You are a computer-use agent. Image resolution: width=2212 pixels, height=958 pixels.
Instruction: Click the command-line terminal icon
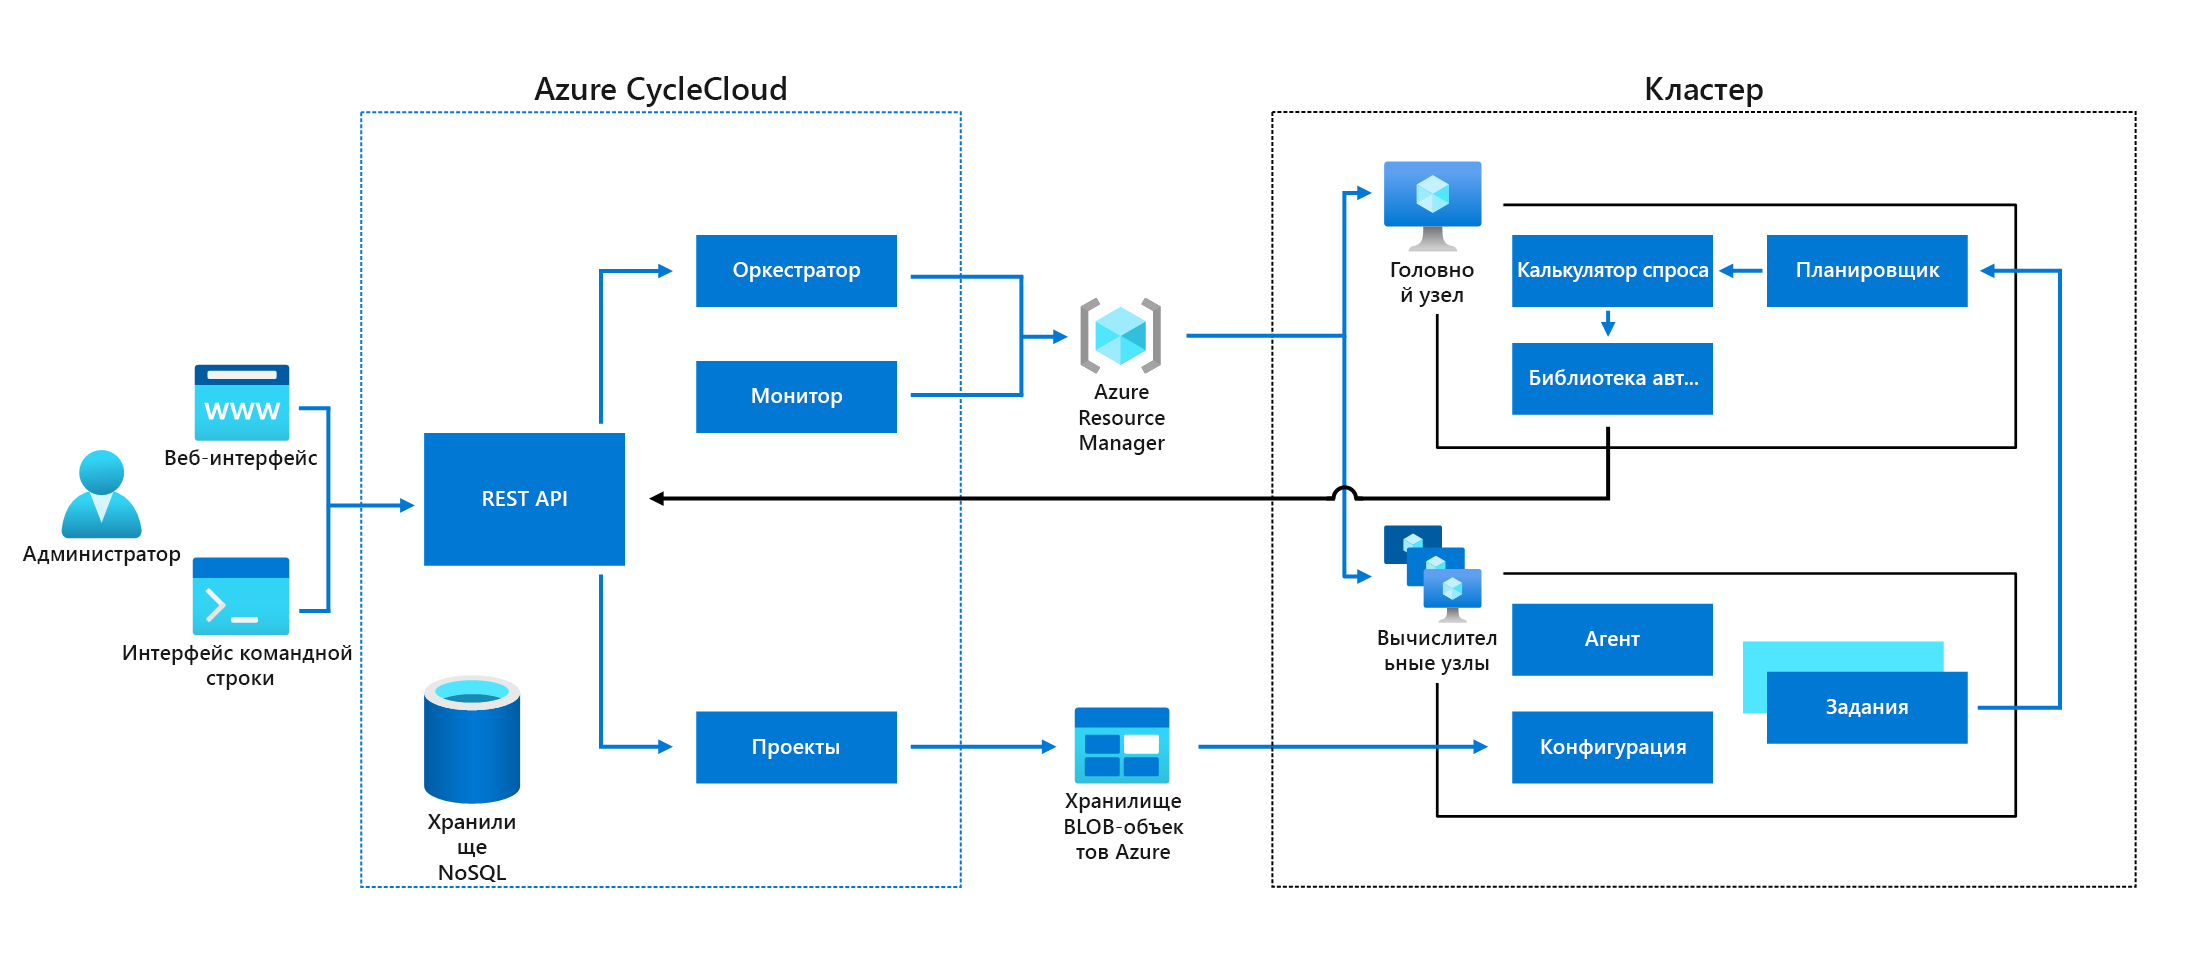tap(241, 596)
